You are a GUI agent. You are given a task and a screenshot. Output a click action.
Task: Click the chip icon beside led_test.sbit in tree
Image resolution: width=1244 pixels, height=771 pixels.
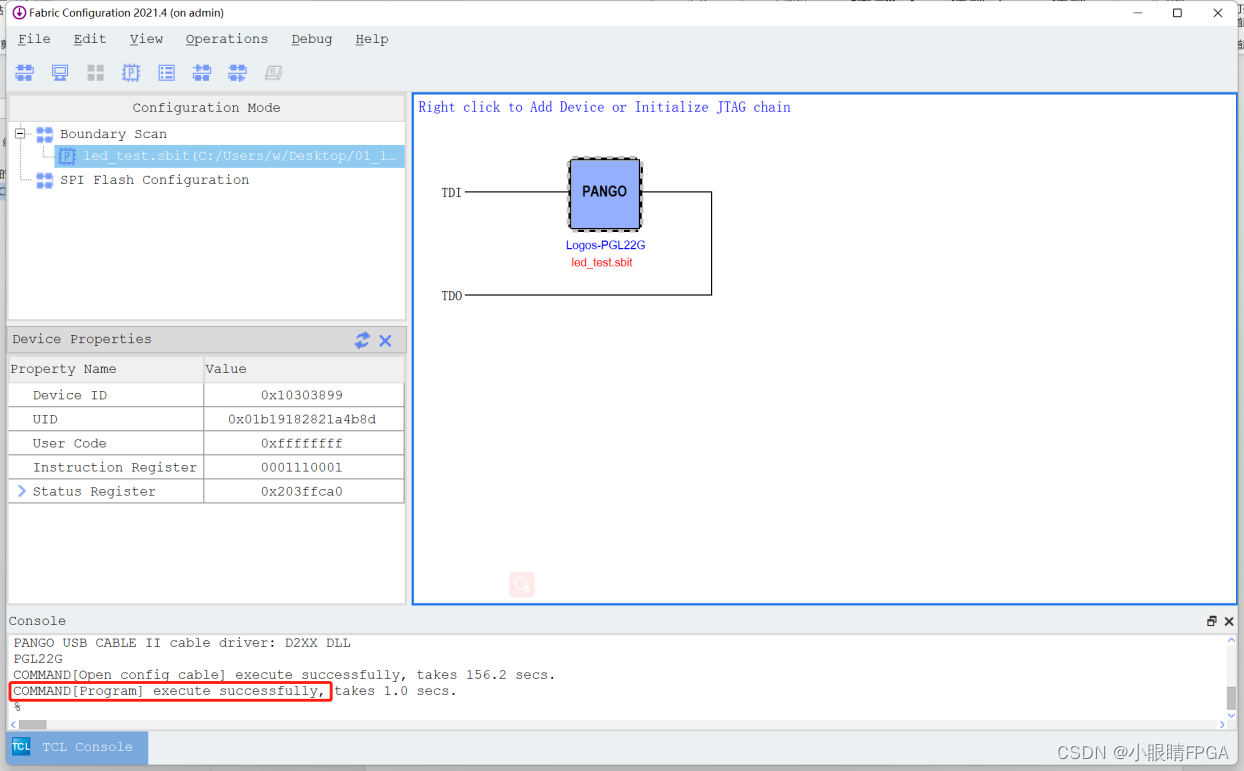click(67, 156)
